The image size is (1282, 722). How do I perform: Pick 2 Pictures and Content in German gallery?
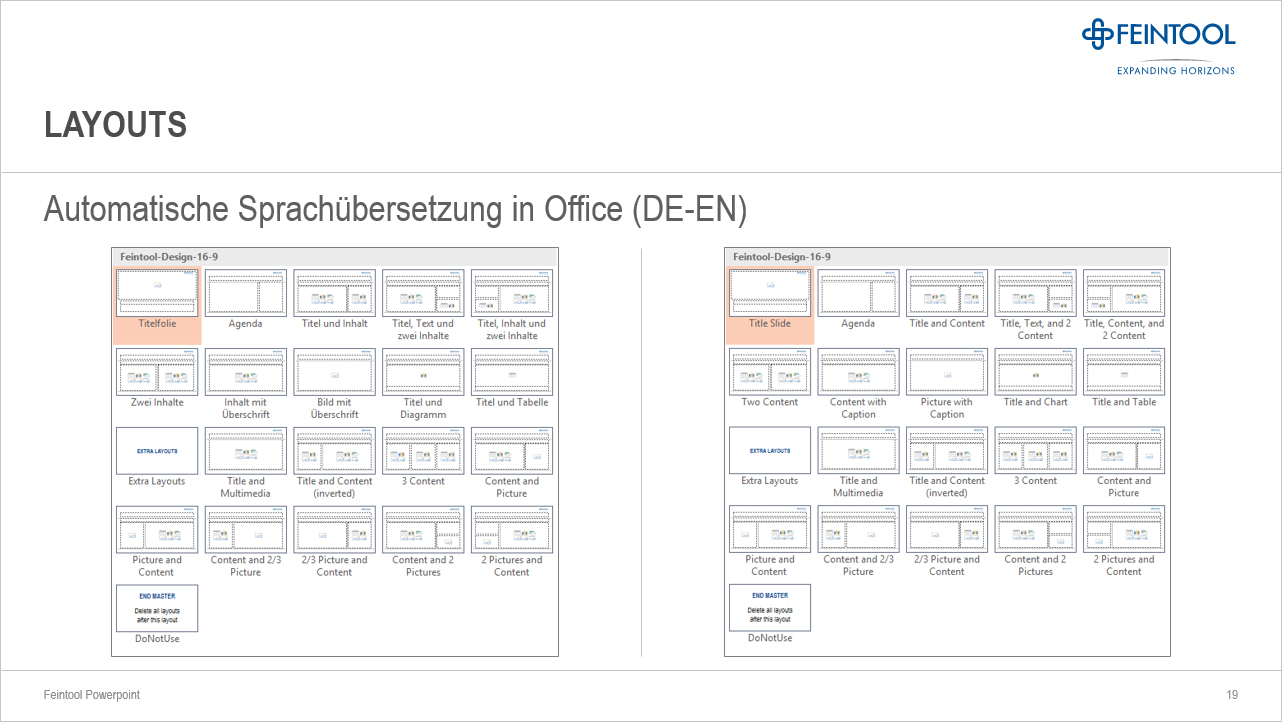[511, 530]
